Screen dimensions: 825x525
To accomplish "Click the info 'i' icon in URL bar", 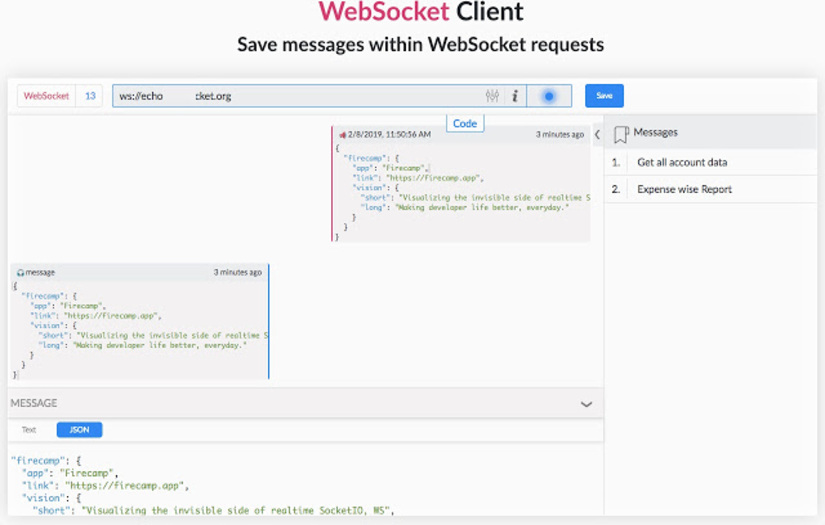I will click(514, 96).
